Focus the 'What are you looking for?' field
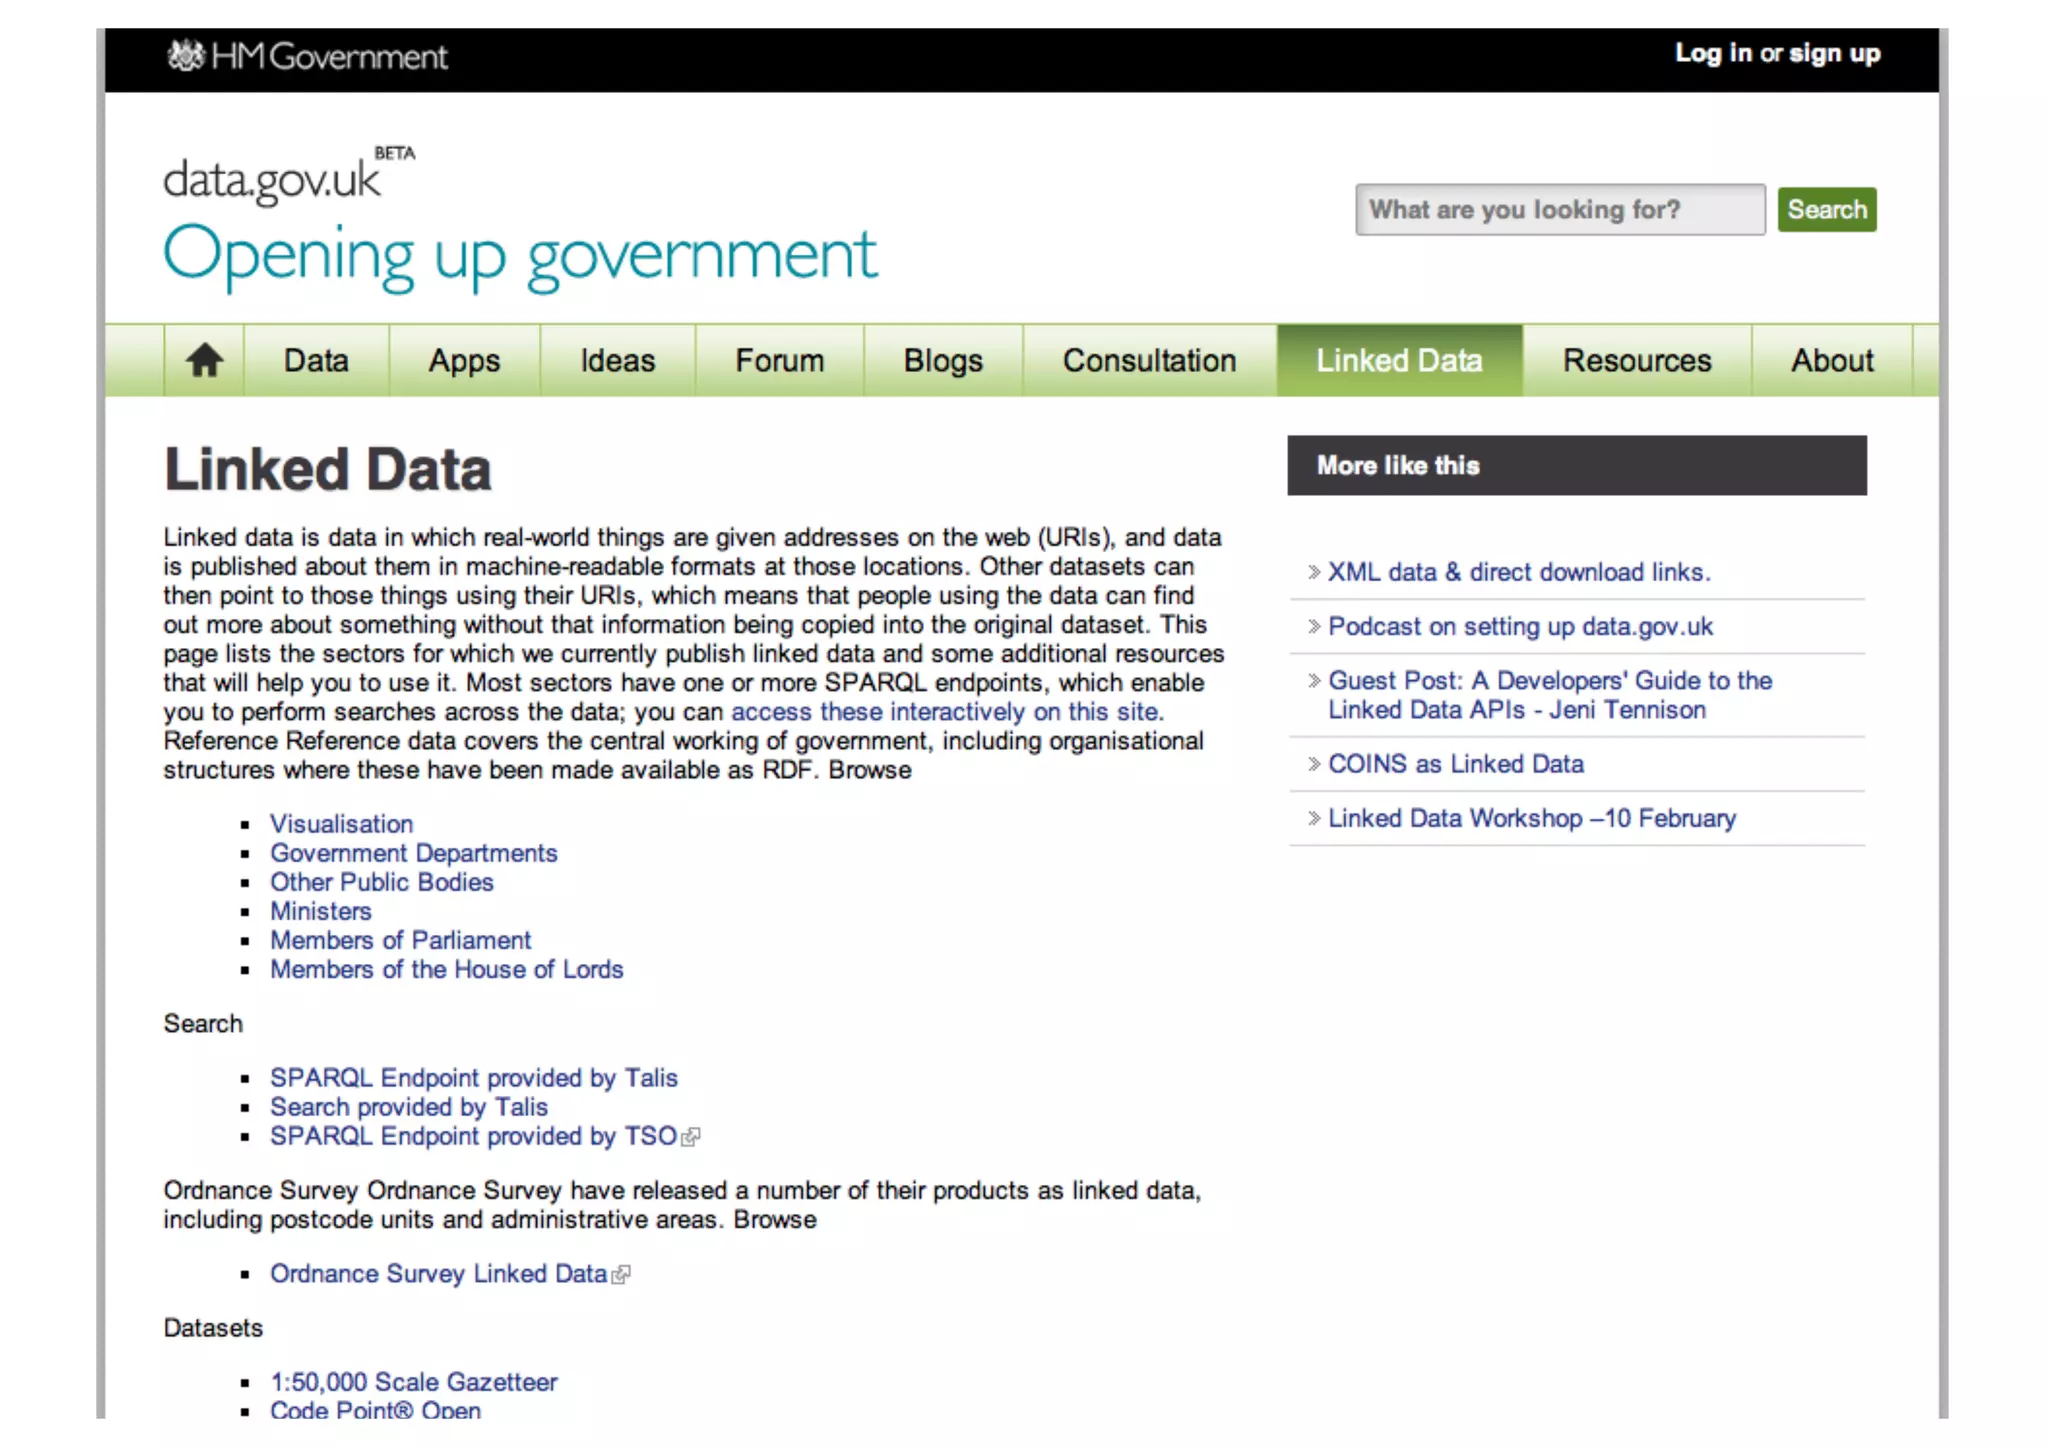 [x=1559, y=210]
